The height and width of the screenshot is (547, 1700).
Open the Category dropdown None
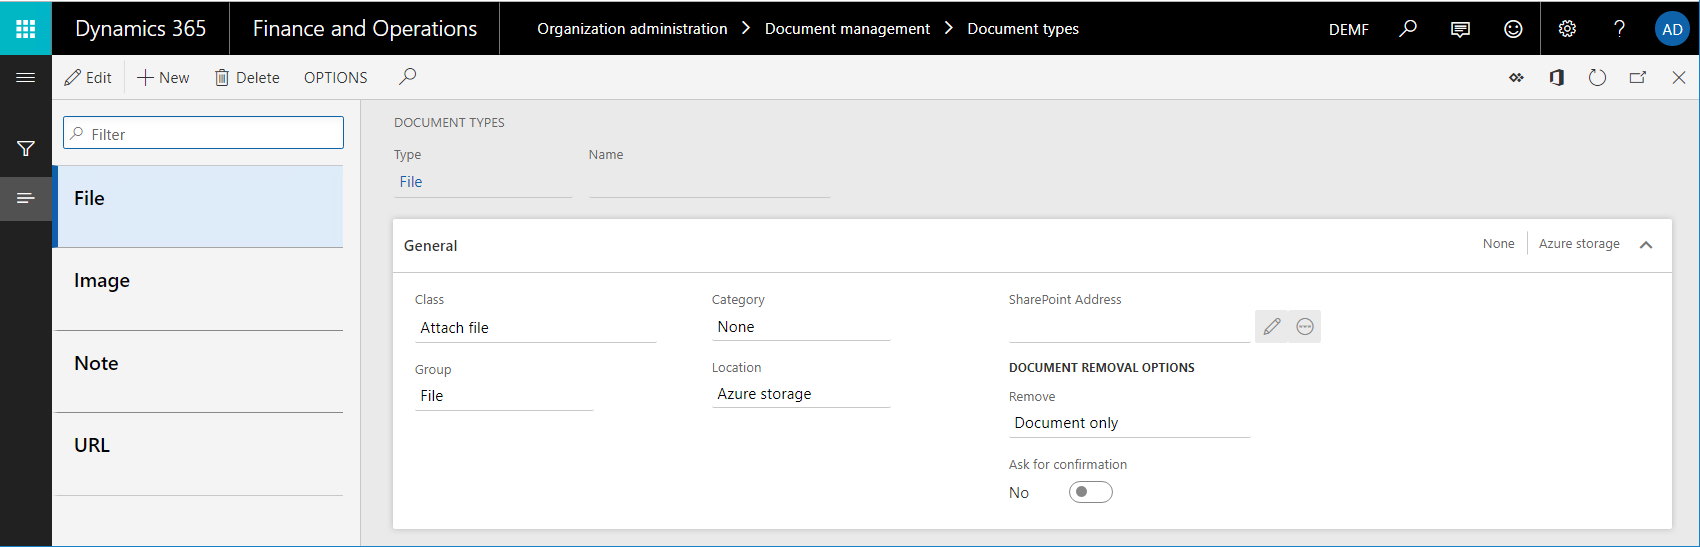tap(801, 327)
